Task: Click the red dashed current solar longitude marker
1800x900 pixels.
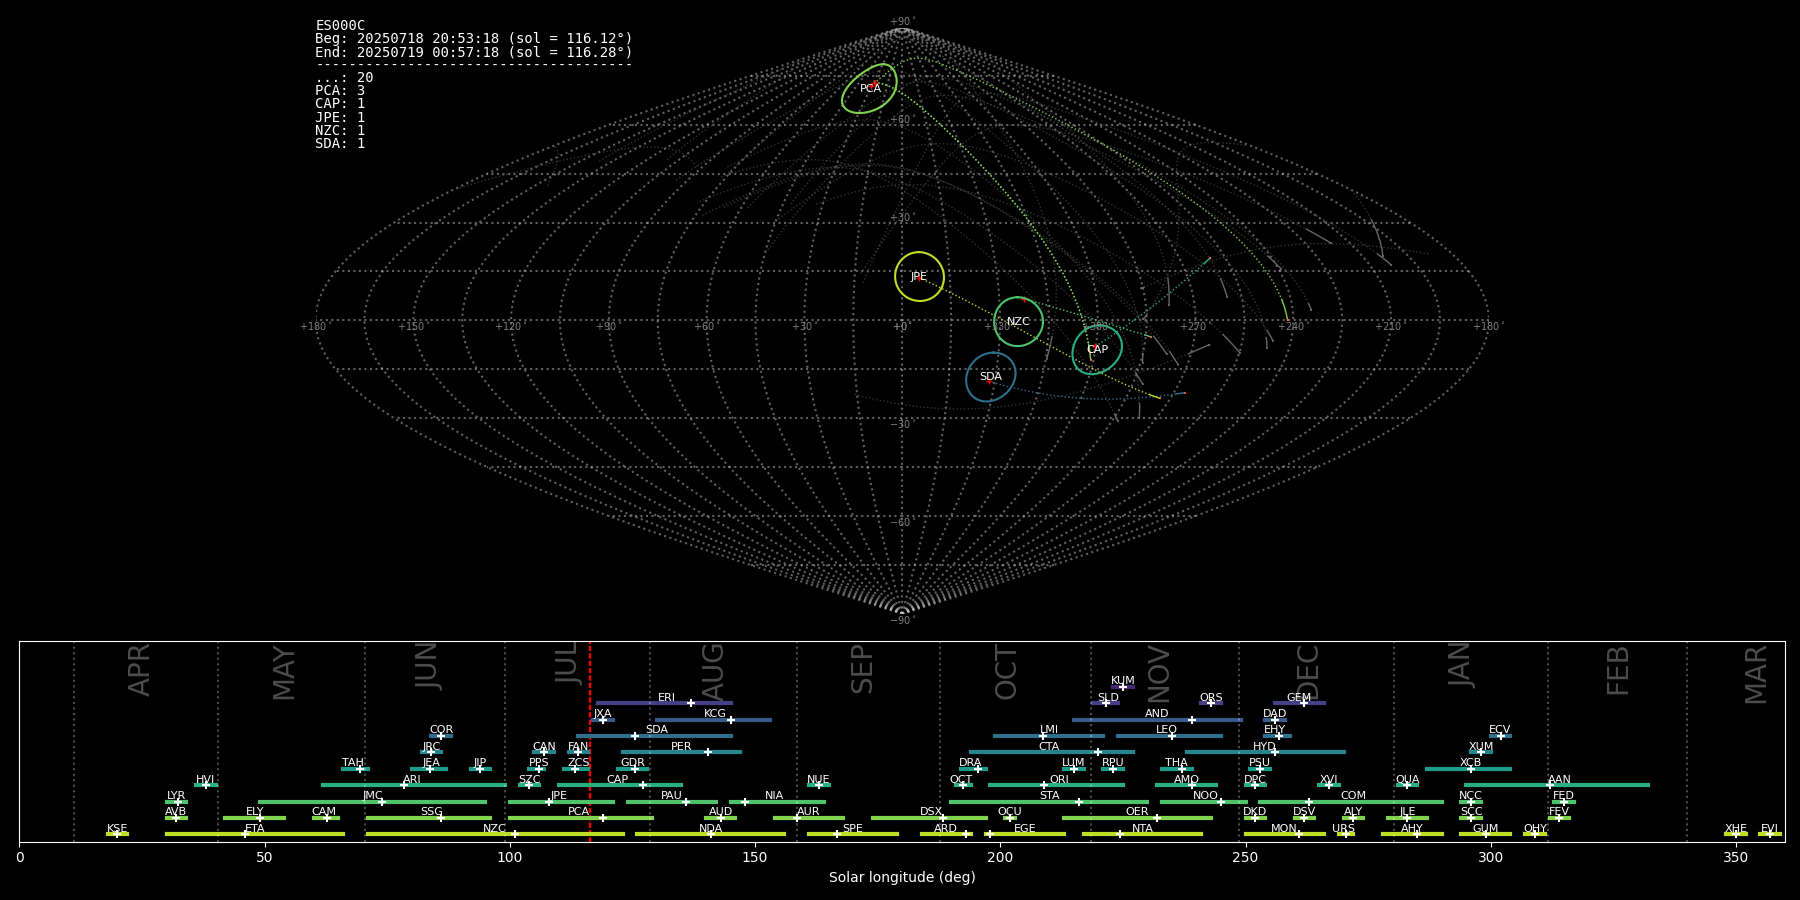Action: [x=590, y=741]
